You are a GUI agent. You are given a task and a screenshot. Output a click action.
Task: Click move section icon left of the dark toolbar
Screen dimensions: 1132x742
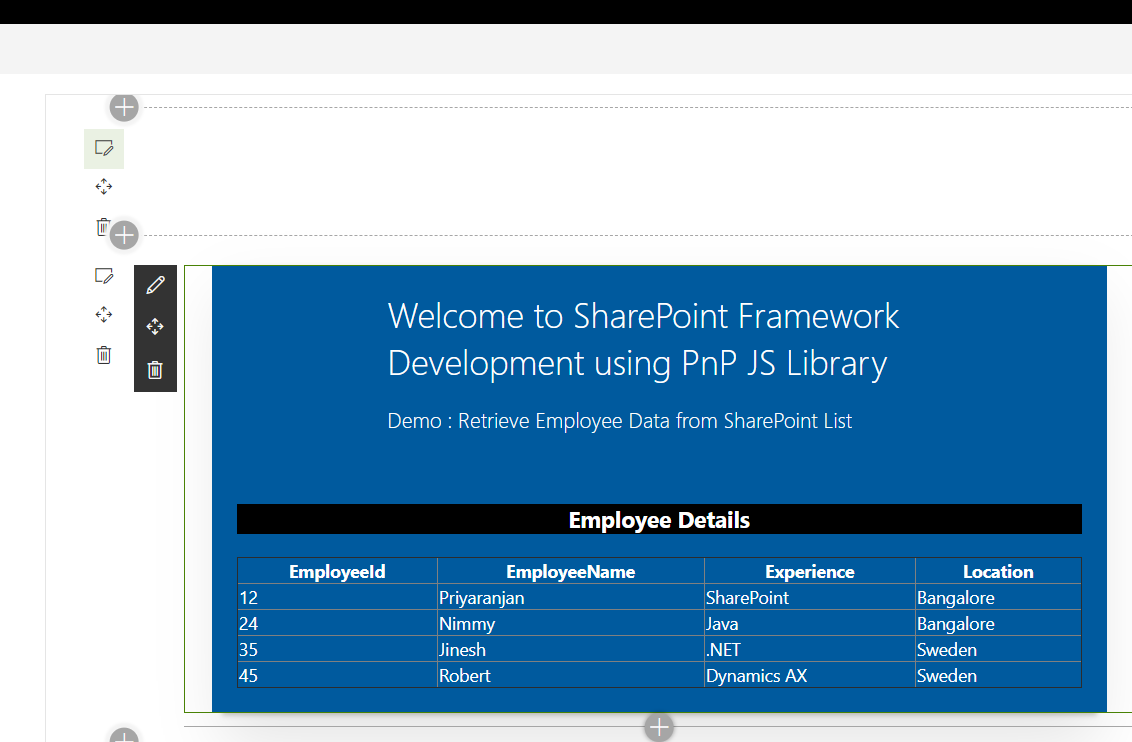tap(104, 315)
